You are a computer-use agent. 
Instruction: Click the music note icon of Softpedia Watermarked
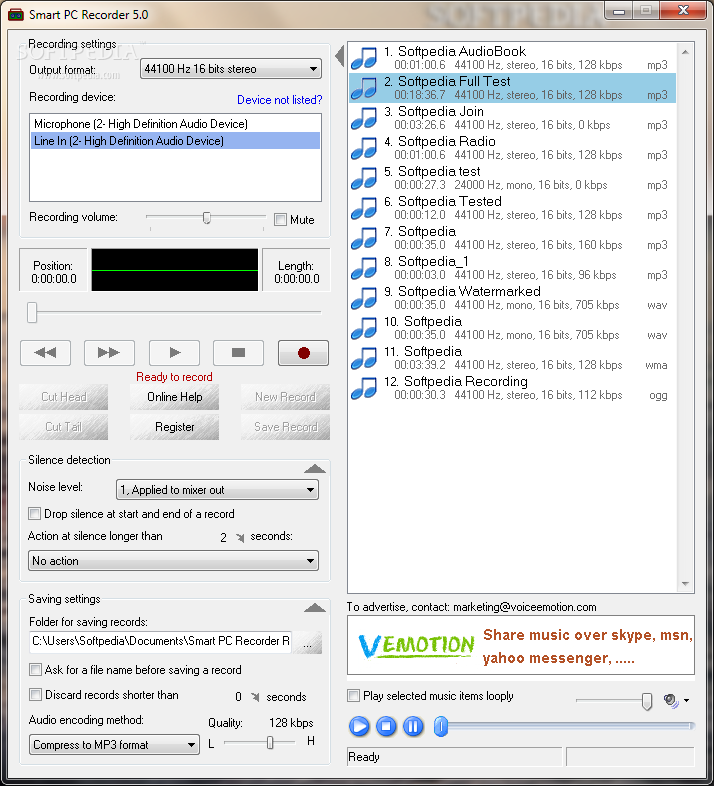coord(364,298)
